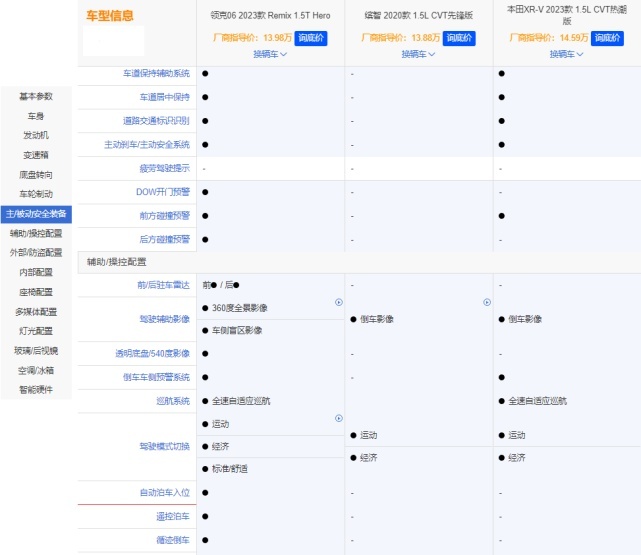Open 前方碰撞预警 parameter link
This screenshot has height=555, width=641.
165,216
